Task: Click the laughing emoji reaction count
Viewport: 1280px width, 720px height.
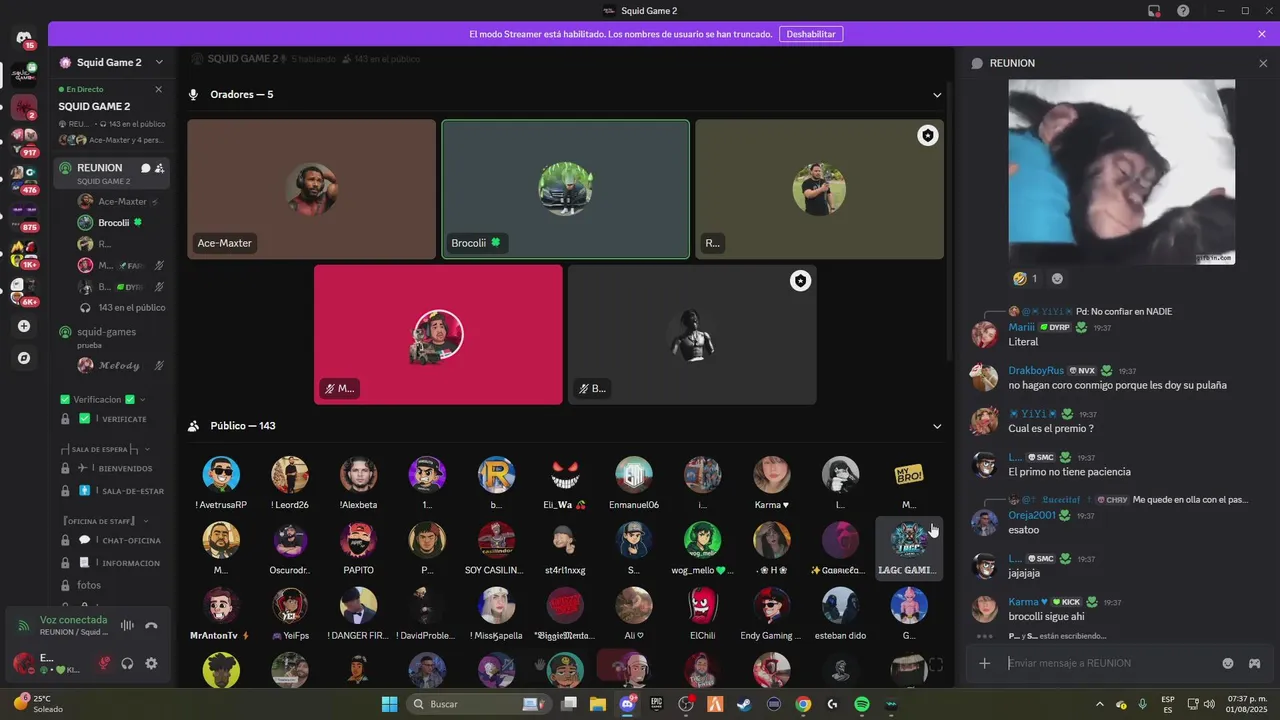Action: (x=1025, y=279)
